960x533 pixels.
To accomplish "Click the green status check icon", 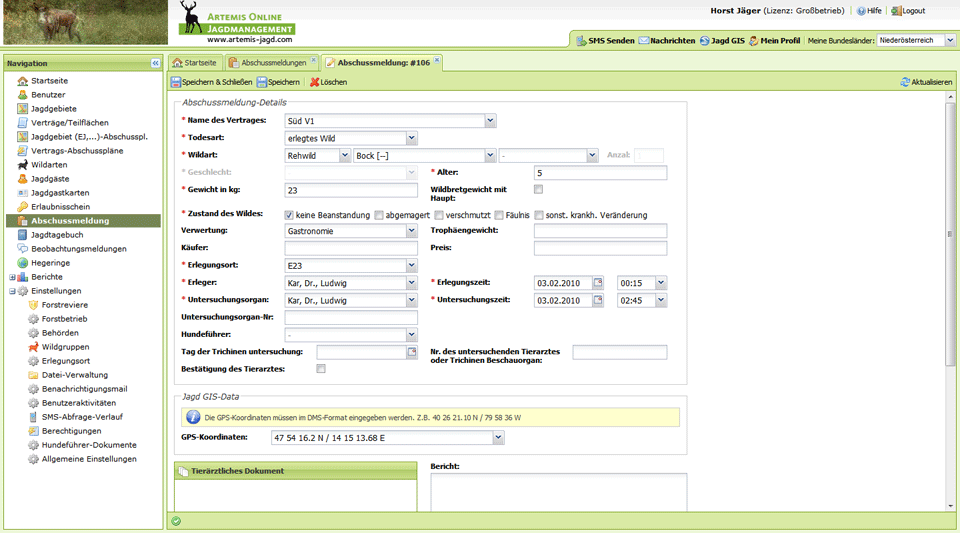I will coord(176,521).
